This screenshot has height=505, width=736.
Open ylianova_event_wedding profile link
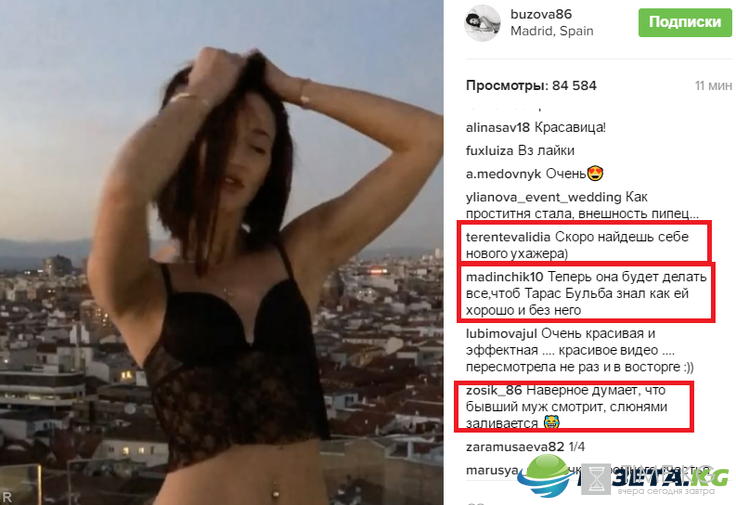(544, 198)
